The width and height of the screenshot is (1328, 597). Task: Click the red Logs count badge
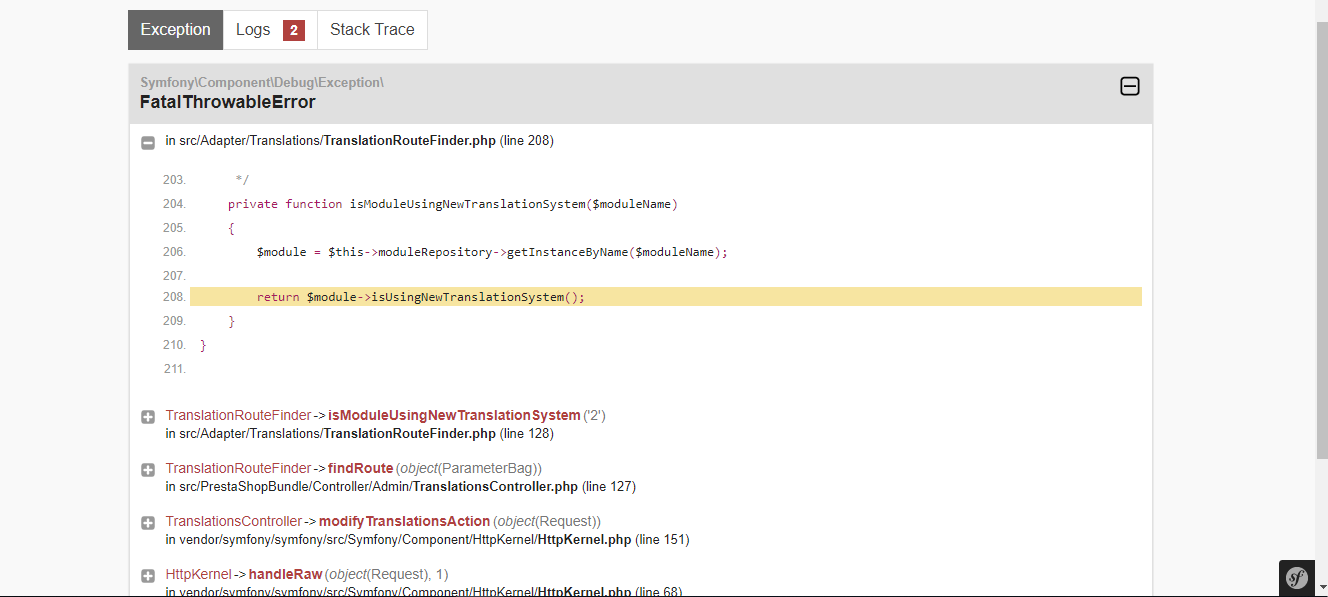[294, 30]
